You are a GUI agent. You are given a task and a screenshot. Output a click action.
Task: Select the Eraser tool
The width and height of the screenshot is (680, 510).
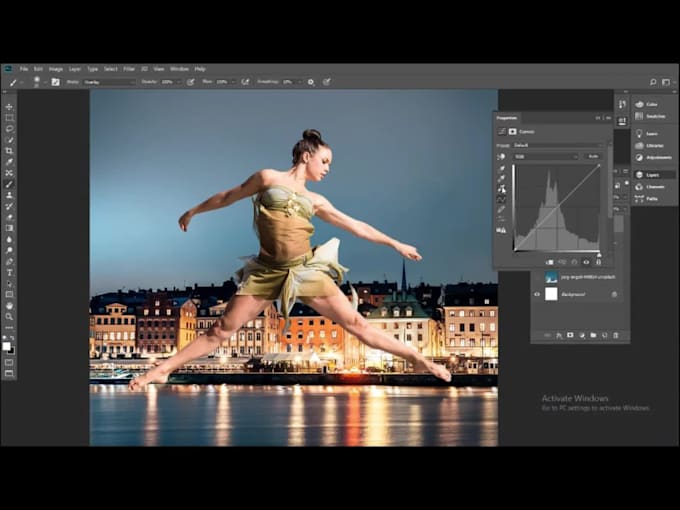(x=9, y=217)
